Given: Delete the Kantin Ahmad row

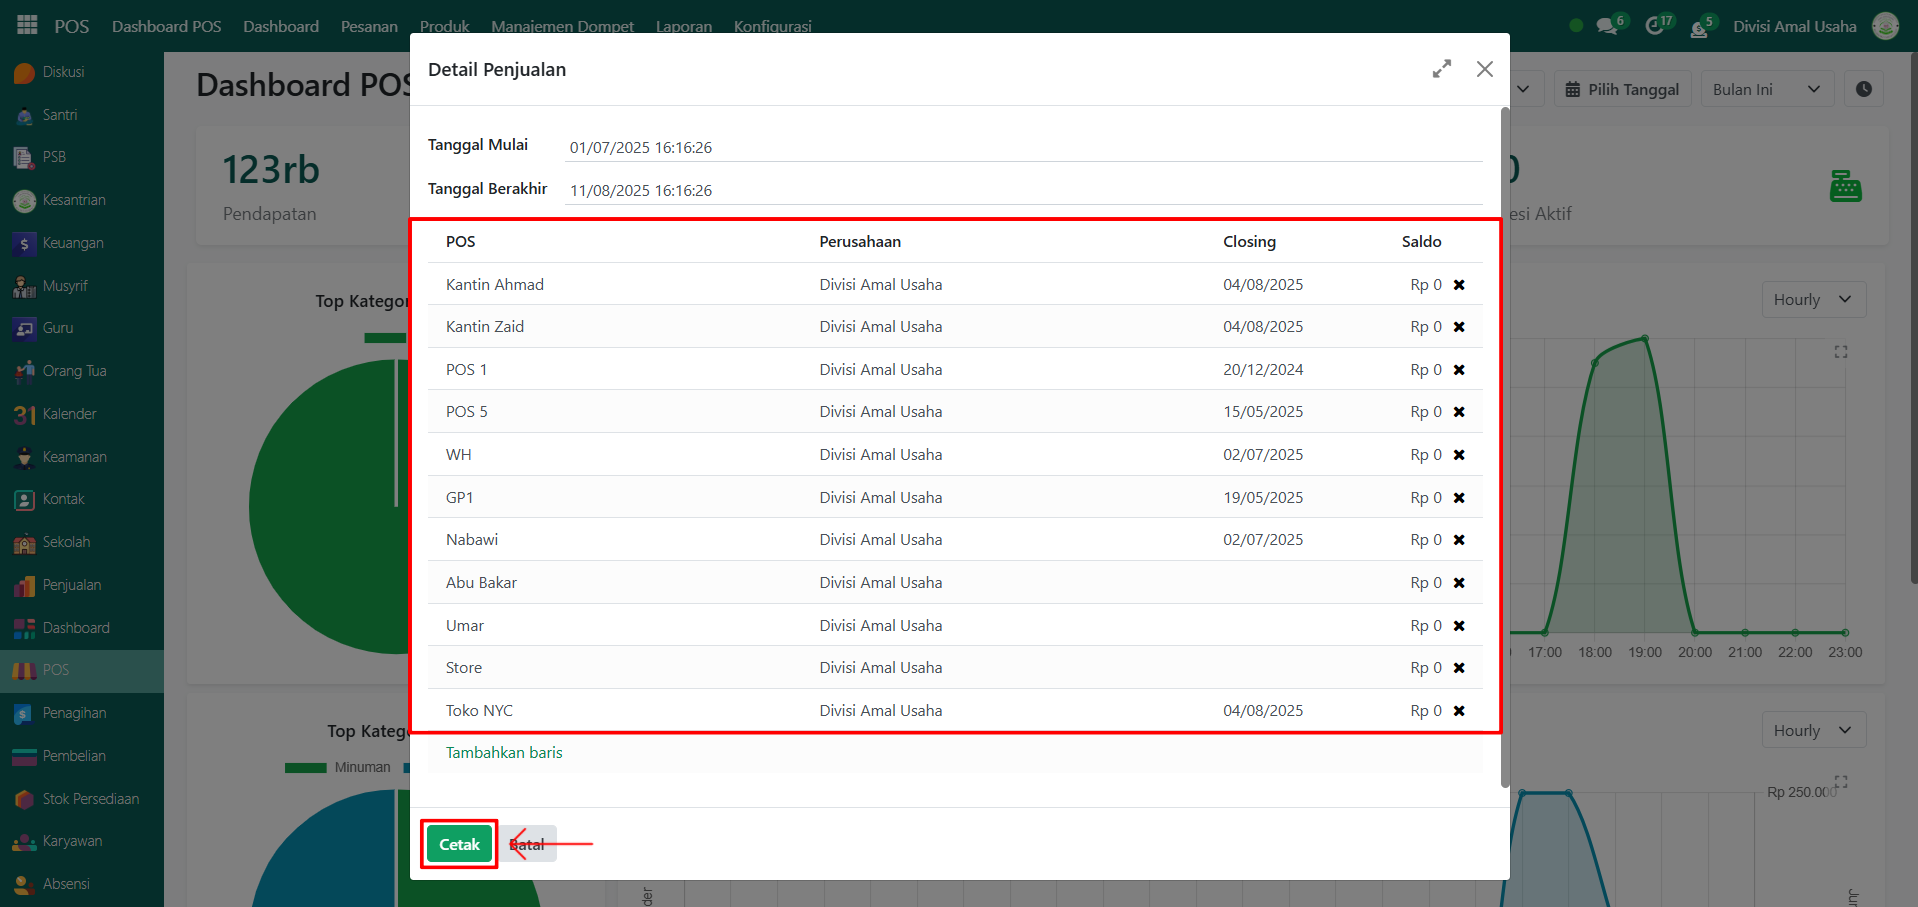Looking at the screenshot, I should point(1459,285).
